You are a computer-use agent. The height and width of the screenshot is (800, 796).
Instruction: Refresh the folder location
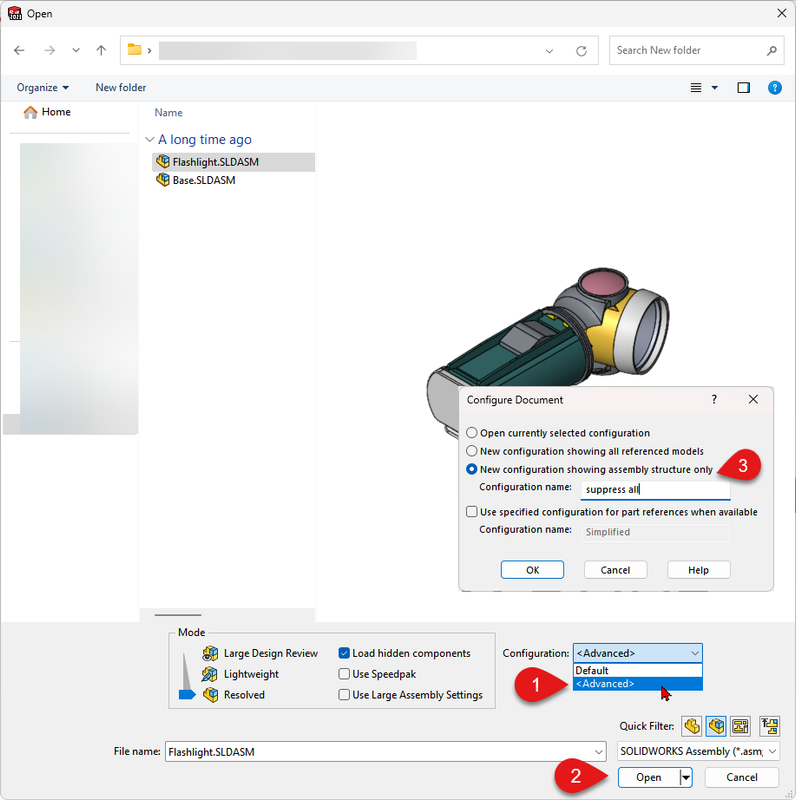(x=581, y=51)
